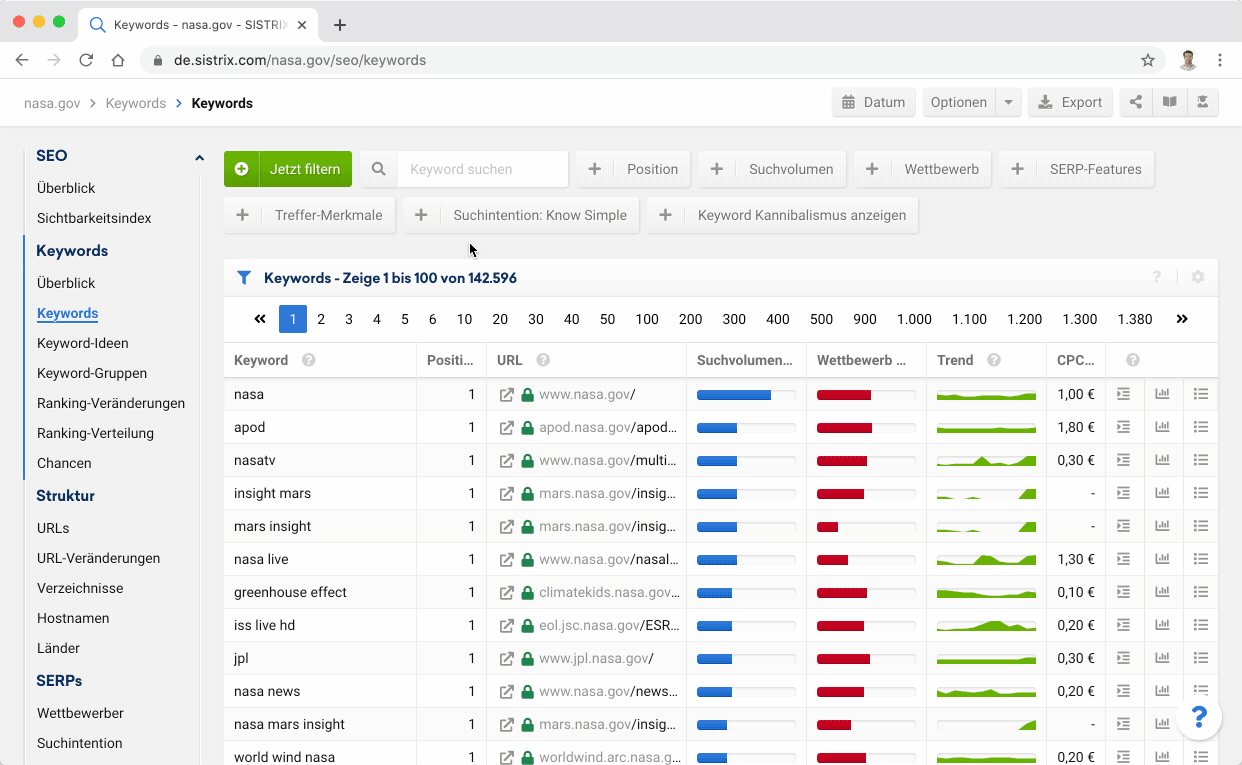Click the share icon in top toolbar
The width and height of the screenshot is (1242, 765).
[1136, 102]
